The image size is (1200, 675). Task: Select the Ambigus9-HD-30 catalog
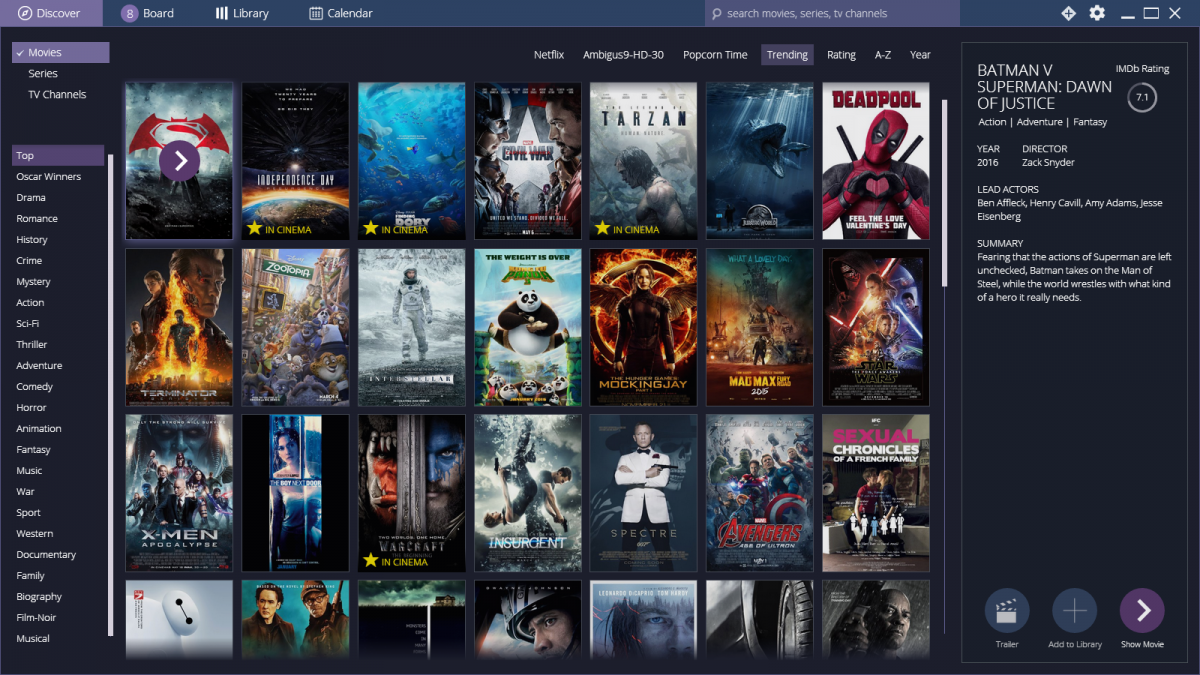coord(623,55)
